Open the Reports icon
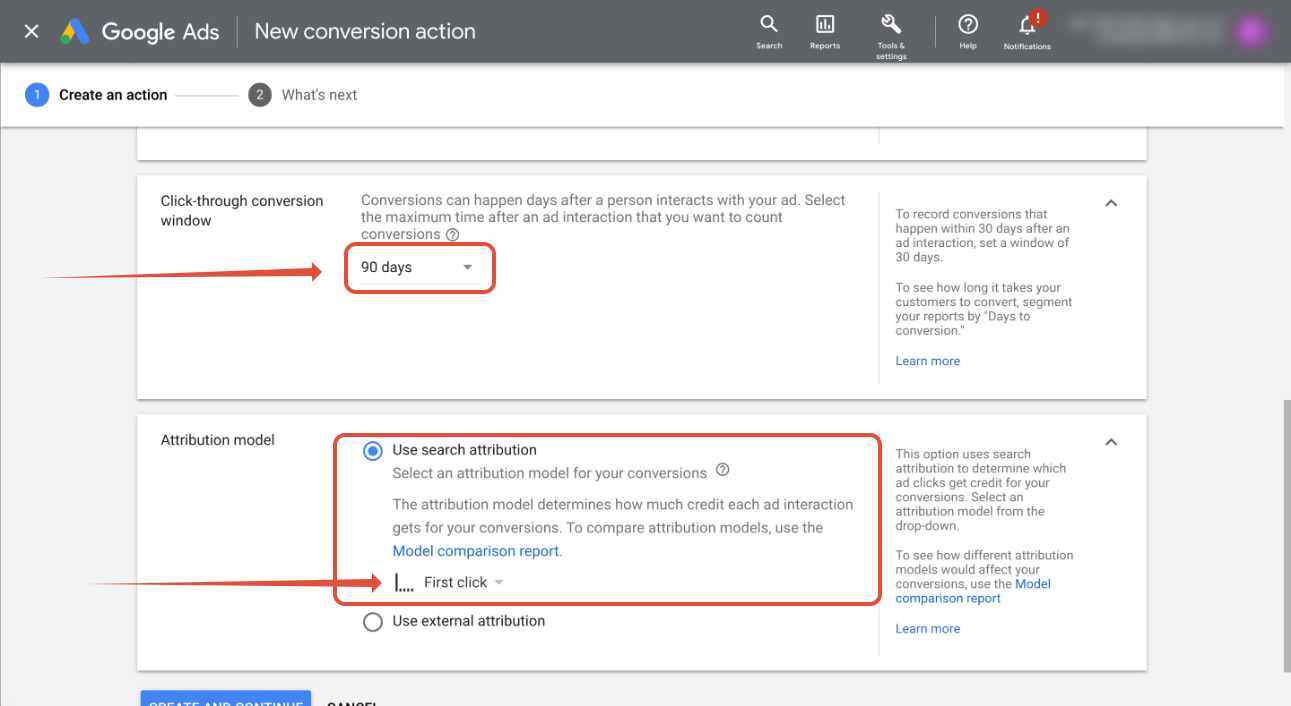Image resolution: width=1291 pixels, height=706 pixels. [x=824, y=31]
